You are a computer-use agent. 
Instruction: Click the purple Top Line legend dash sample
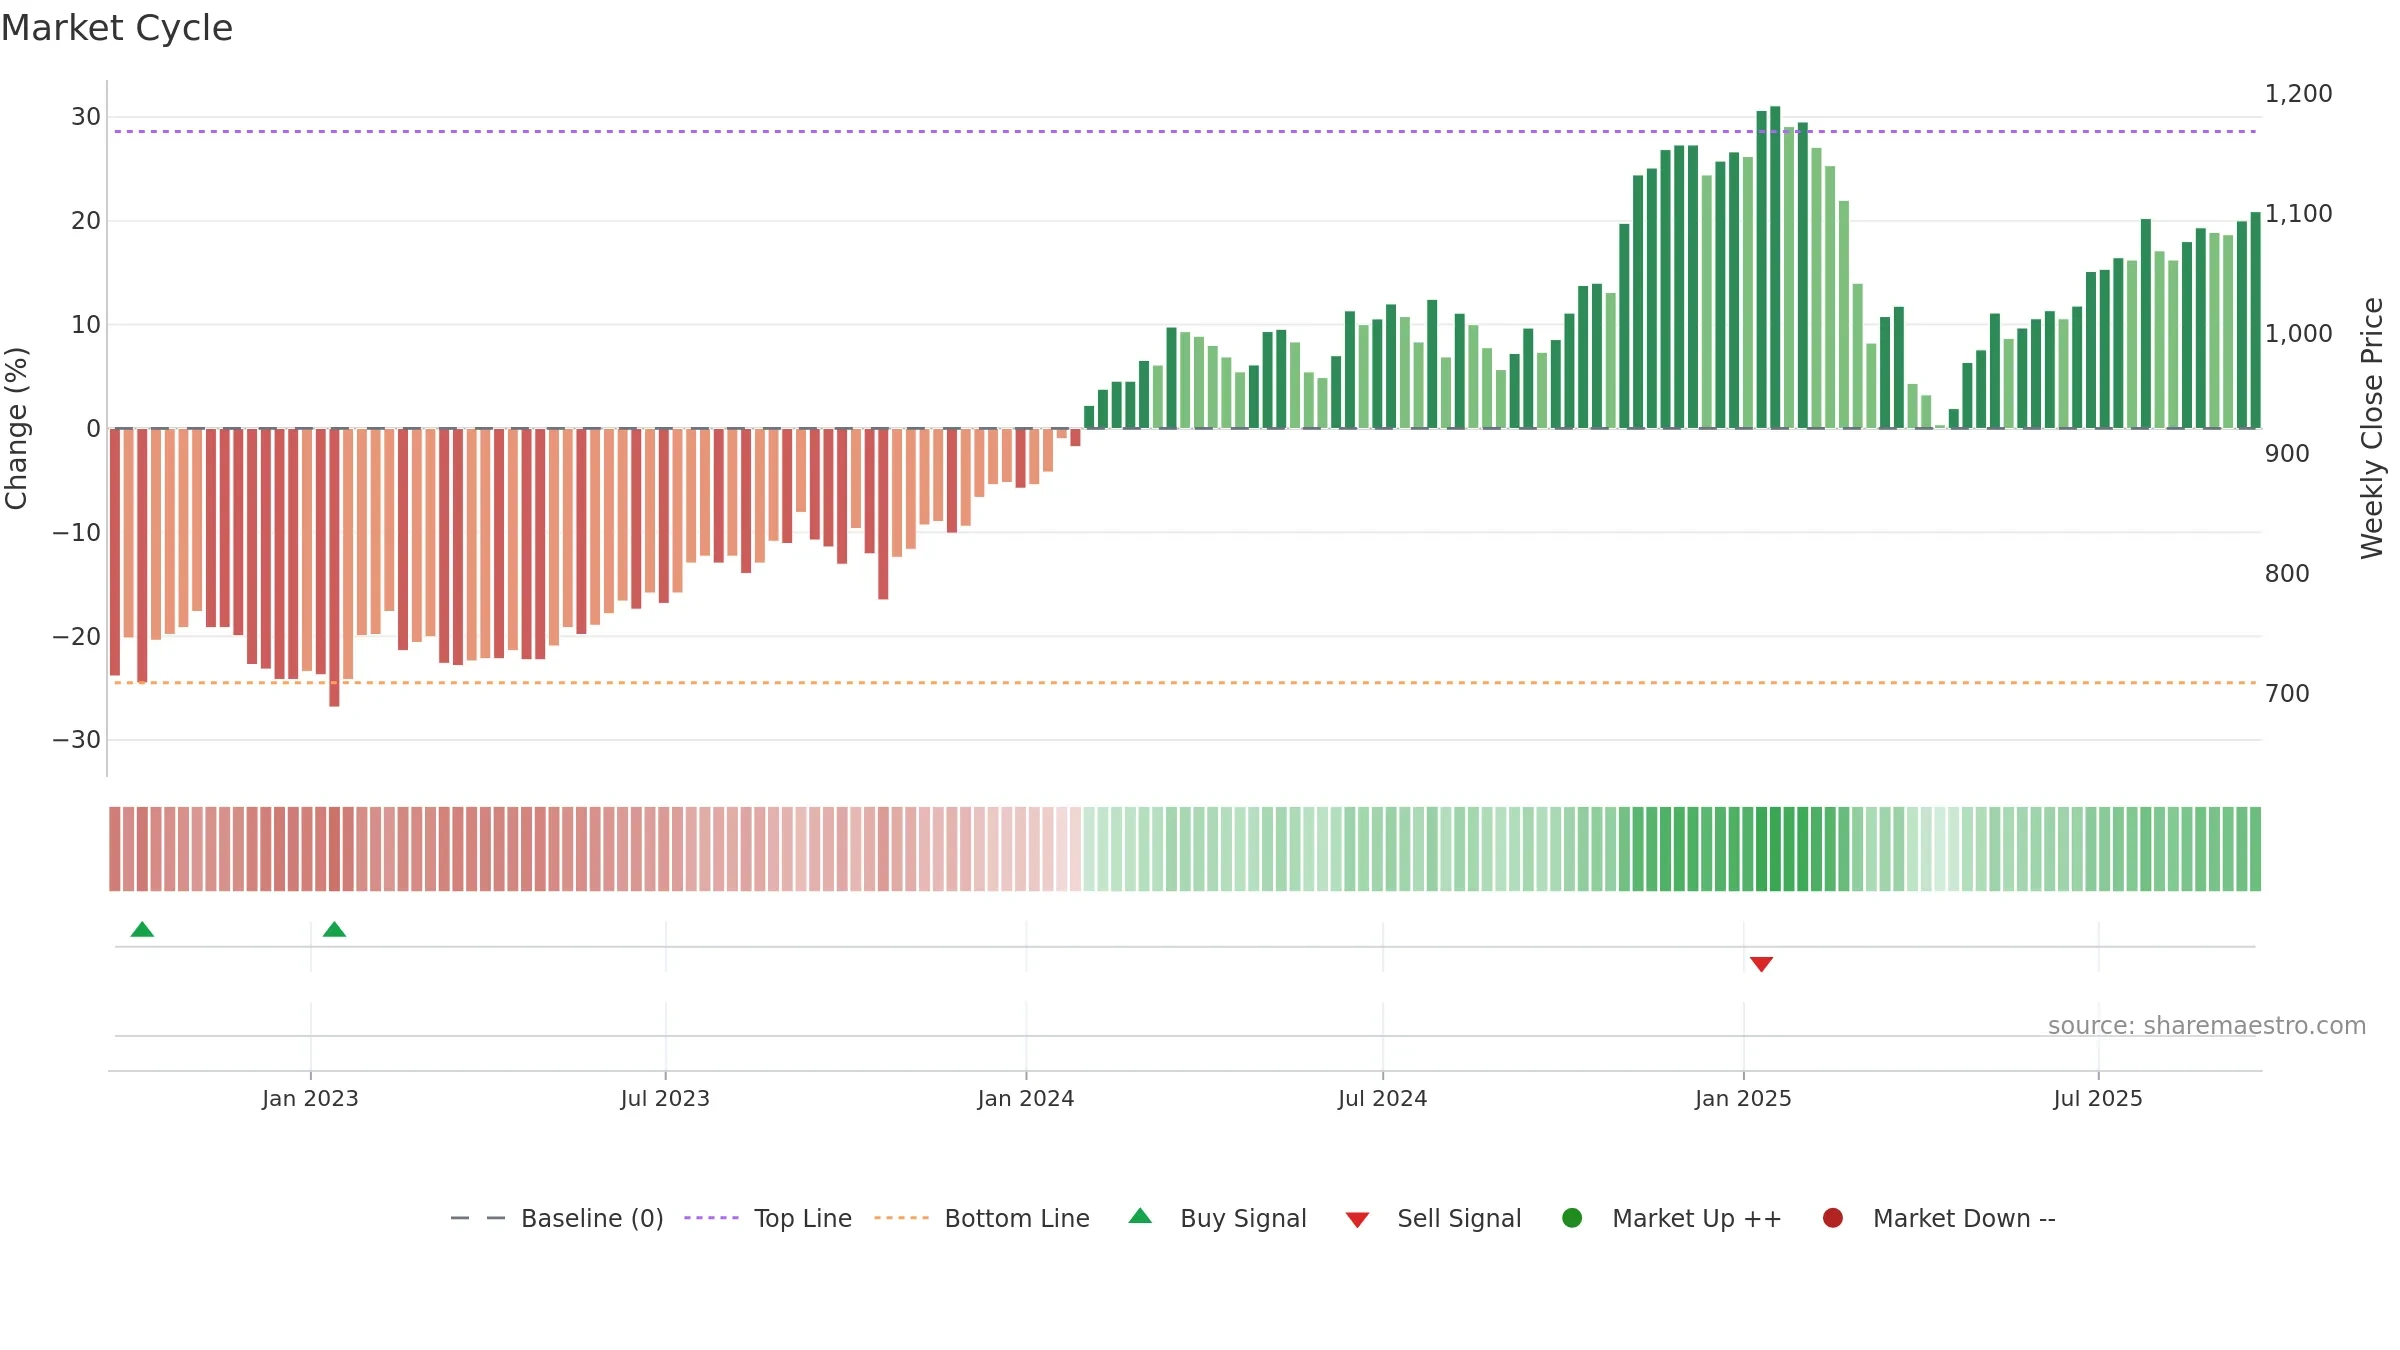(x=711, y=1218)
